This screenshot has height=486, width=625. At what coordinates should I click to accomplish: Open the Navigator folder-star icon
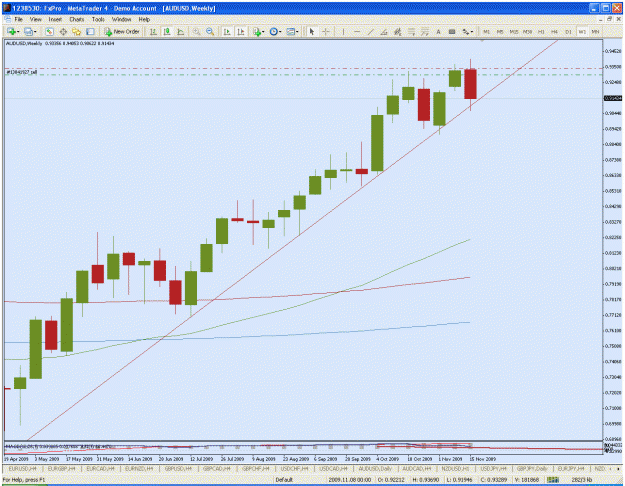tap(77, 31)
